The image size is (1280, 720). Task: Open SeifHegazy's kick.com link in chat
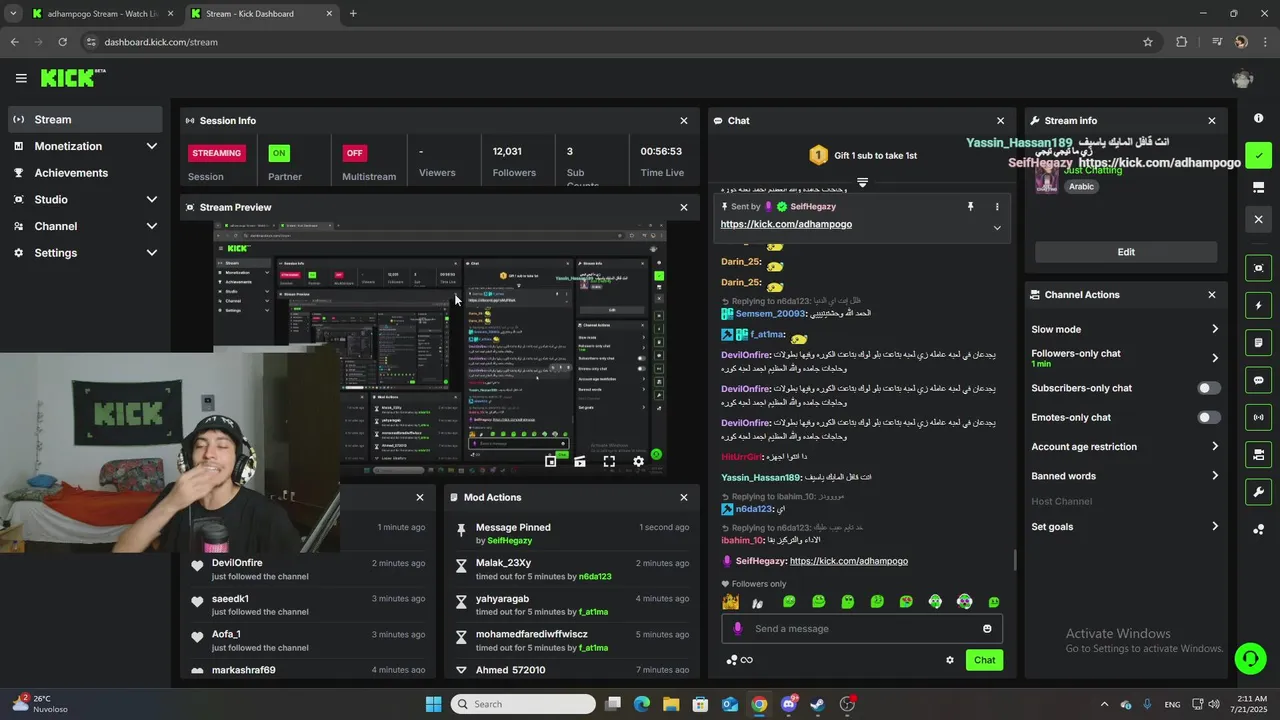click(849, 561)
